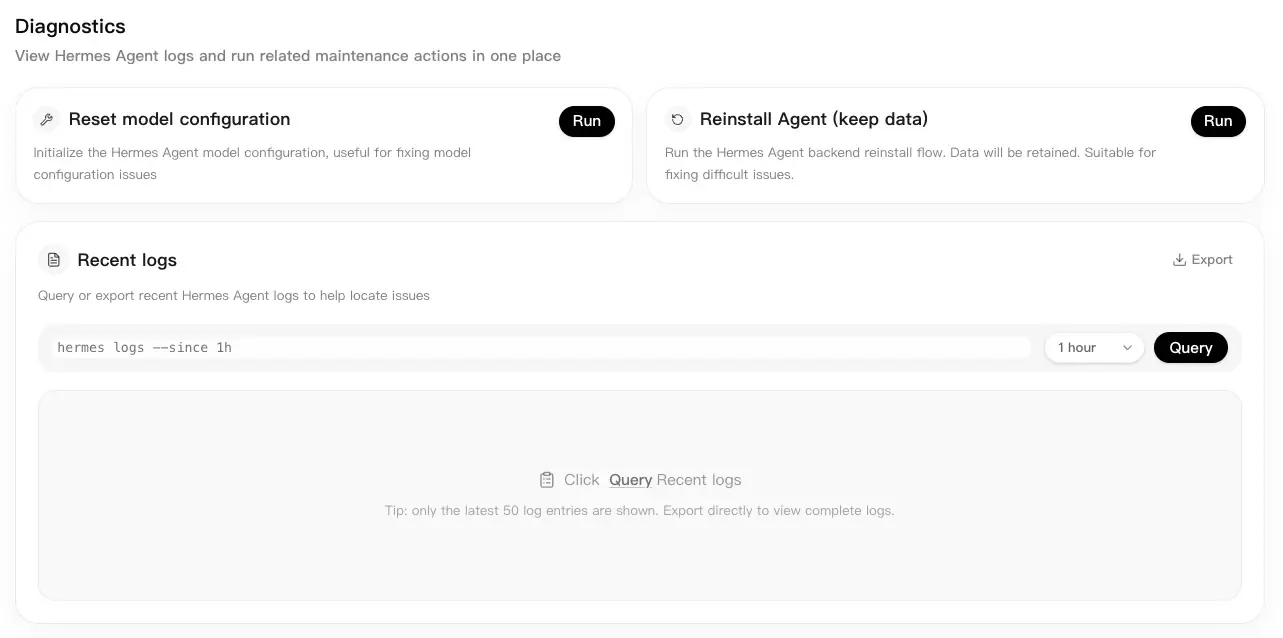Export the recent logs
The width and height of the screenshot is (1283, 638).
tap(1202, 260)
